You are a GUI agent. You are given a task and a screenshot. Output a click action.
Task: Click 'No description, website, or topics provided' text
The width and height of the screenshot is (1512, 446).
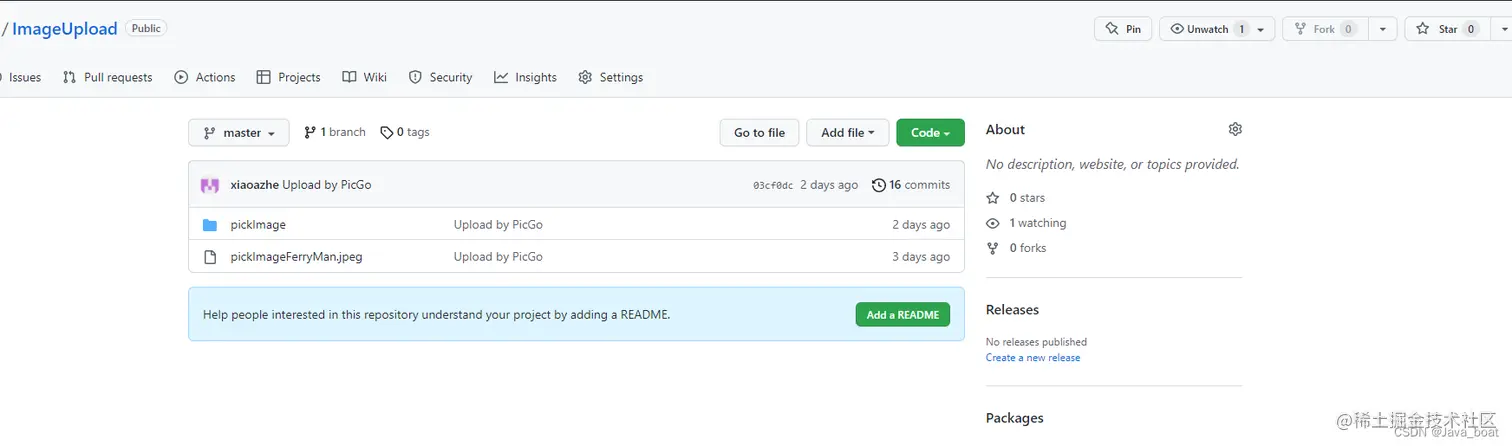[1113, 164]
